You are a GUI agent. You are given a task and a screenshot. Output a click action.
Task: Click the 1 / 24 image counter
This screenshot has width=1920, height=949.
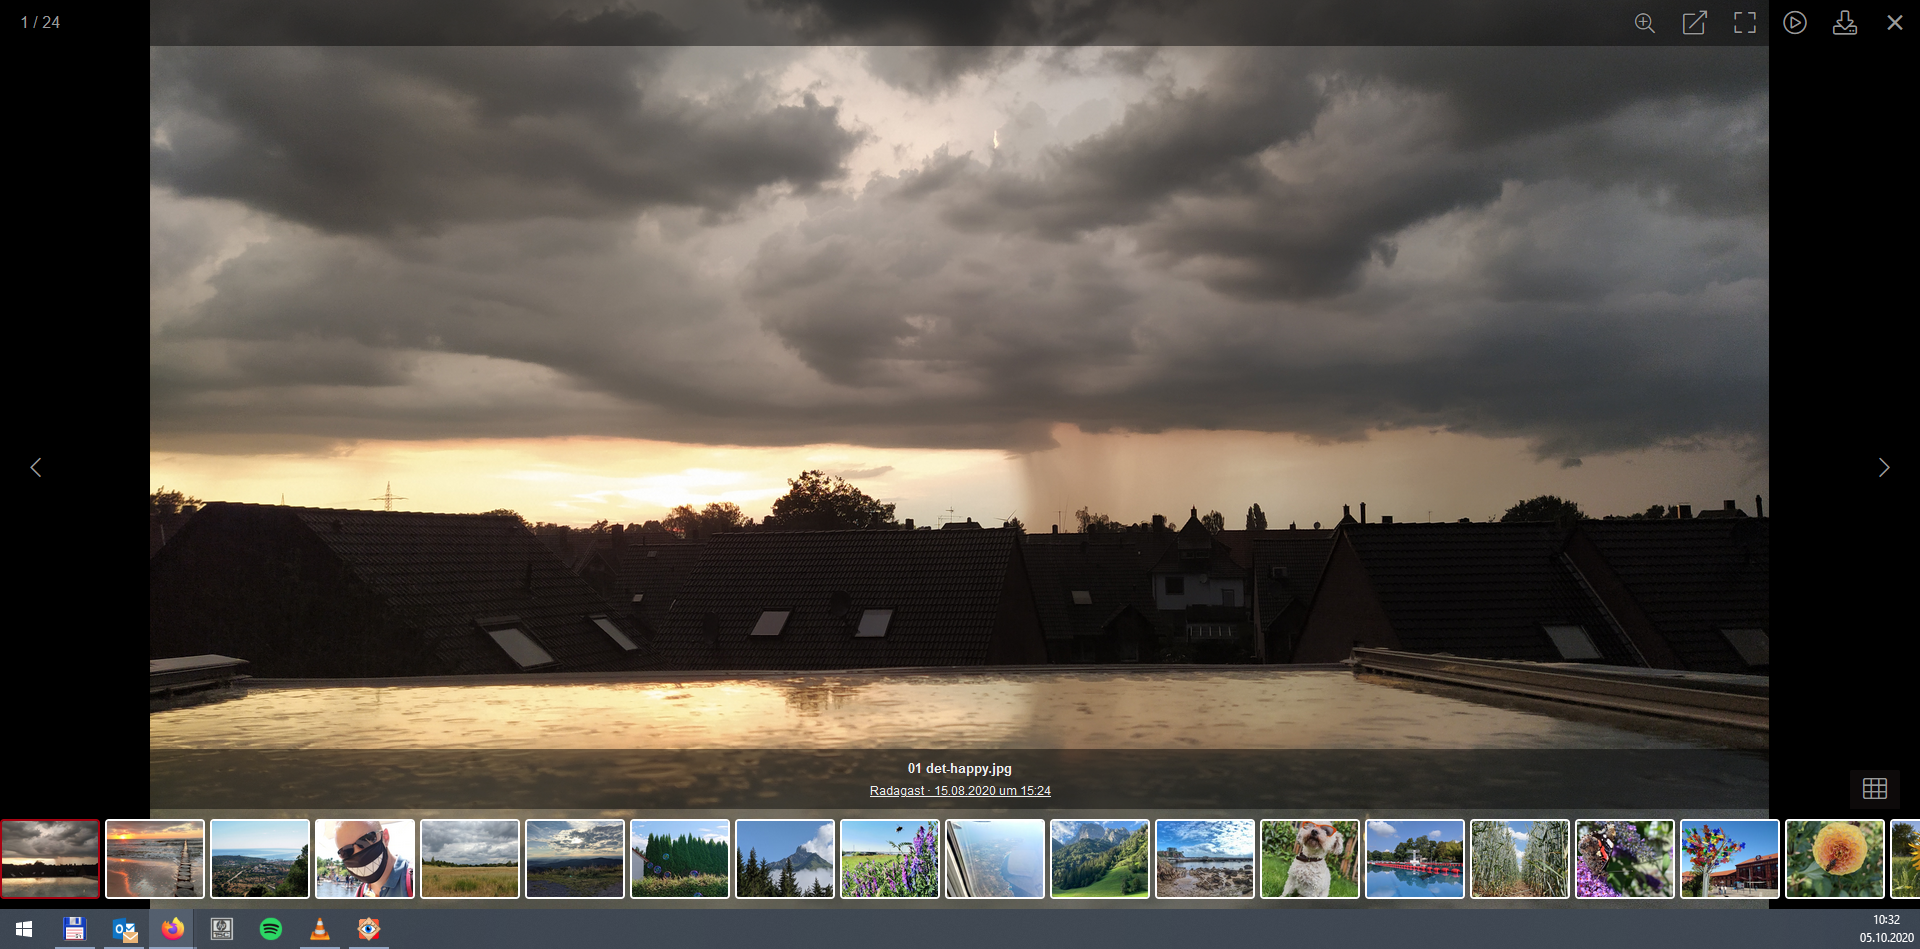click(x=40, y=22)
